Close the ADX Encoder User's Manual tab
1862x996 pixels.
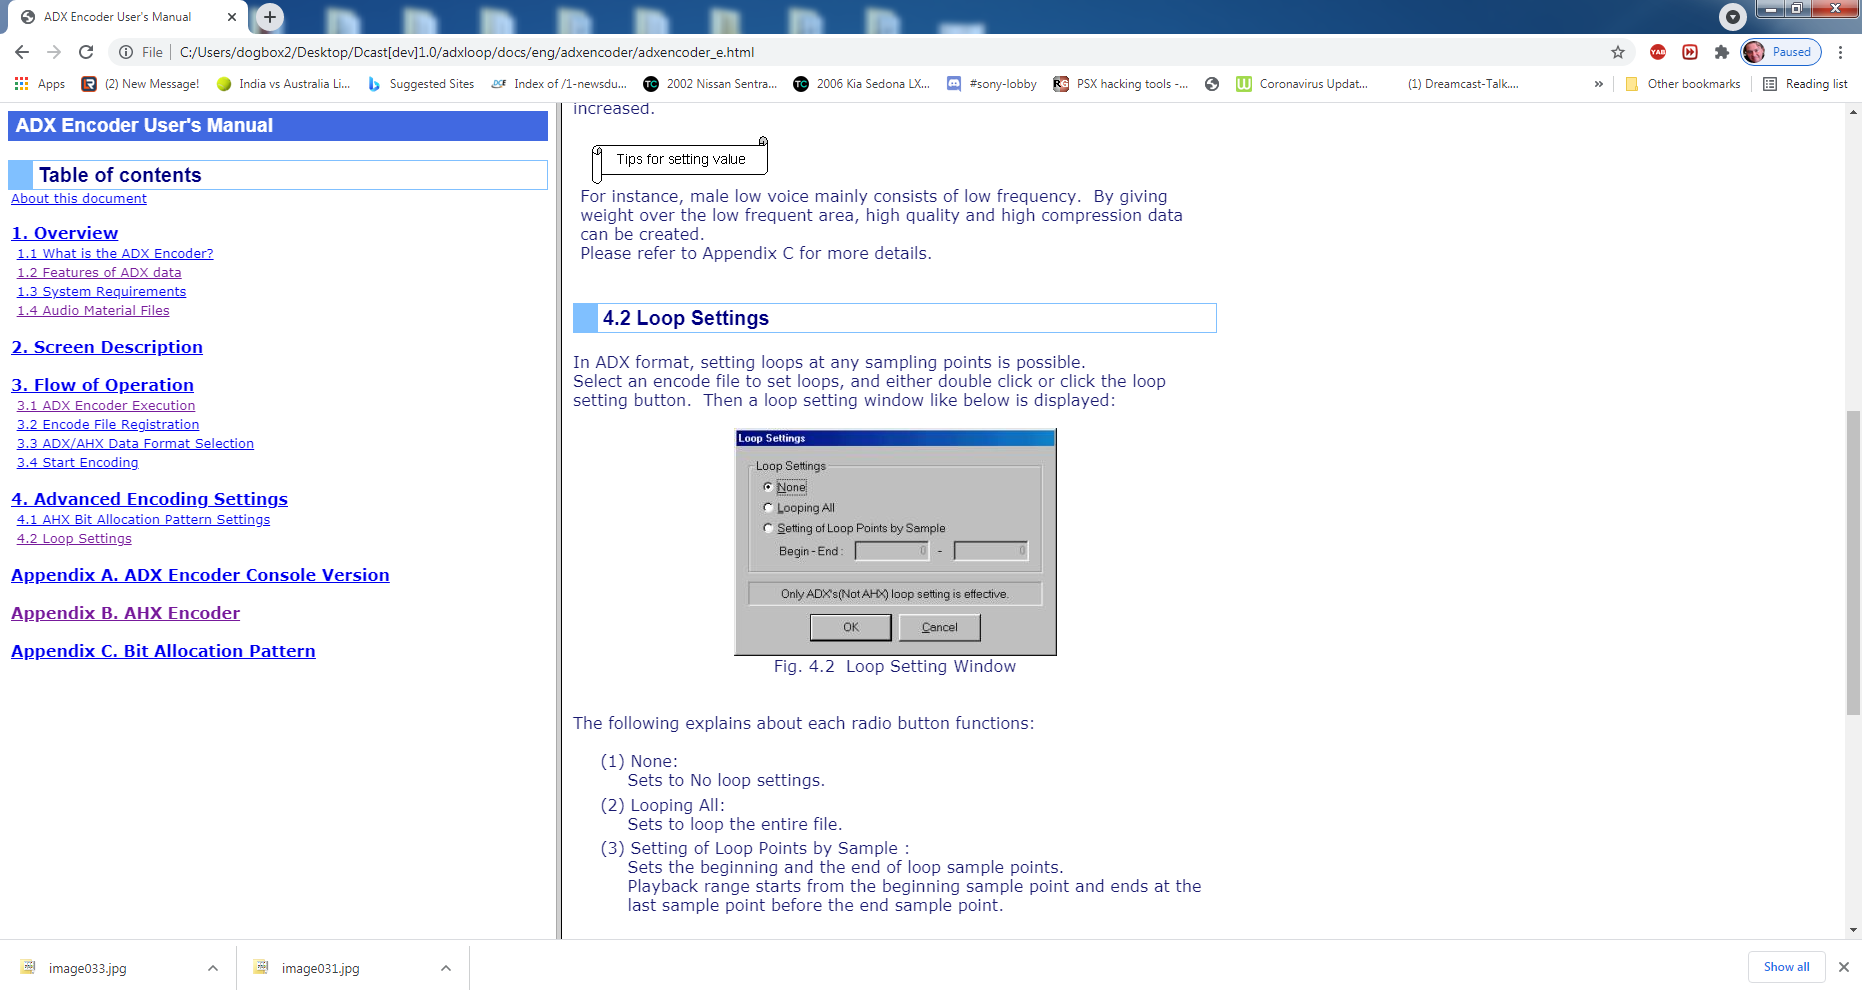[232, 17]
